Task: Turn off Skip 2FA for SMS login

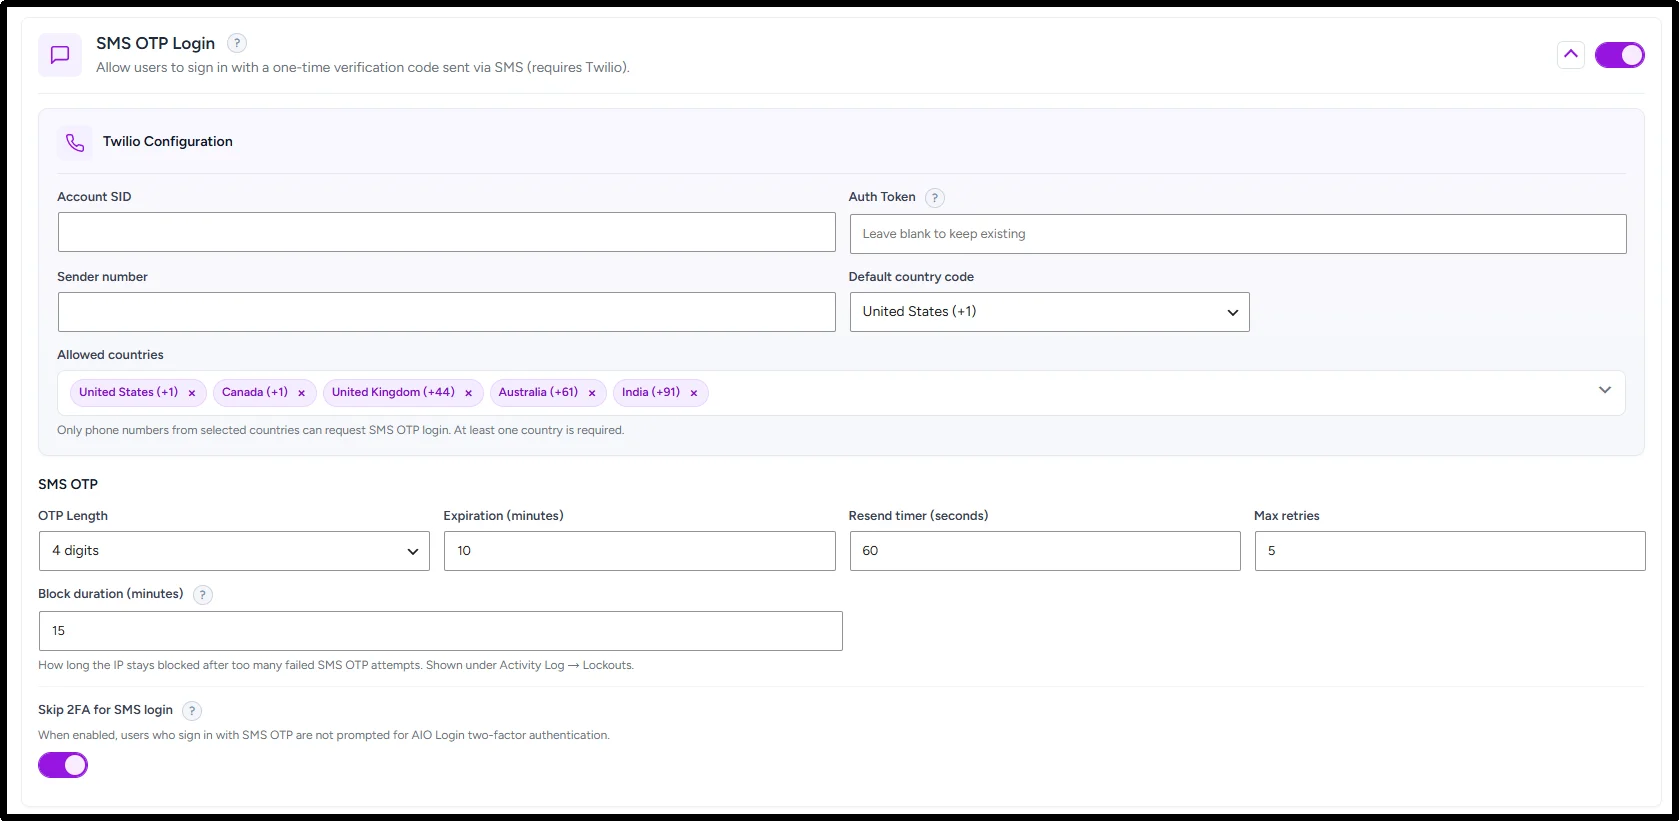Action: [x=63, y=765]
